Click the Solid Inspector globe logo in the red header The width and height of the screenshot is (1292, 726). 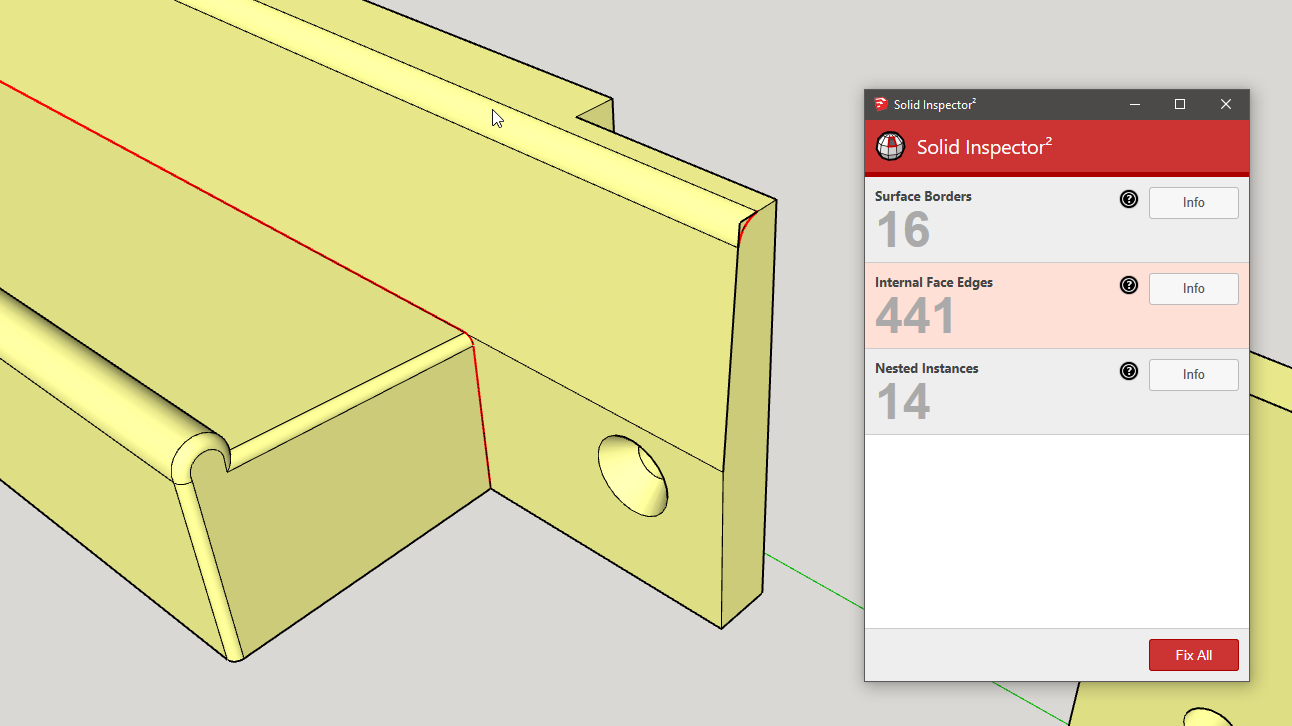[x=890, y=147]
